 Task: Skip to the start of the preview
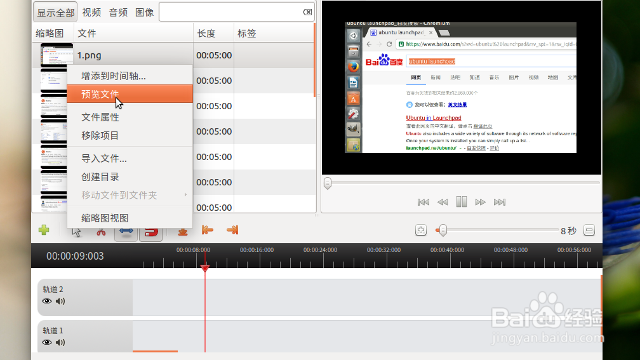(x=423, y=202)
